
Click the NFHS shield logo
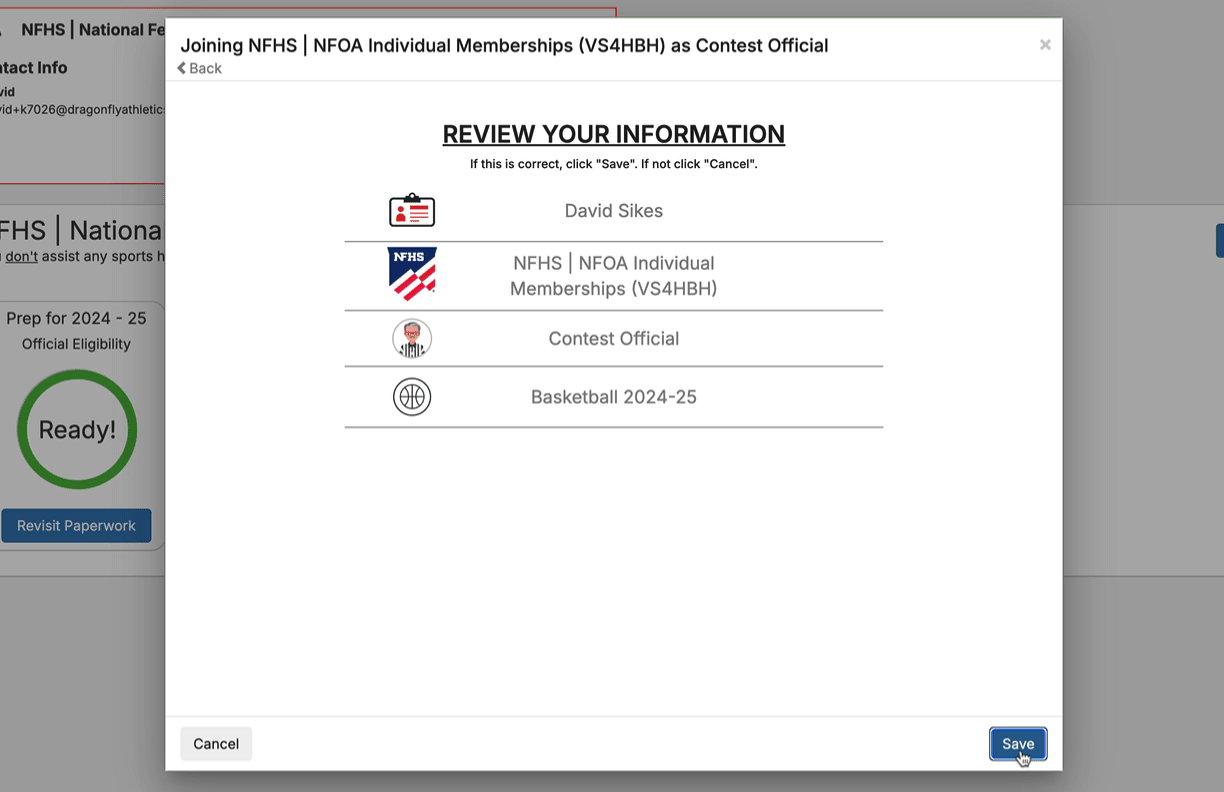(412, 274)
